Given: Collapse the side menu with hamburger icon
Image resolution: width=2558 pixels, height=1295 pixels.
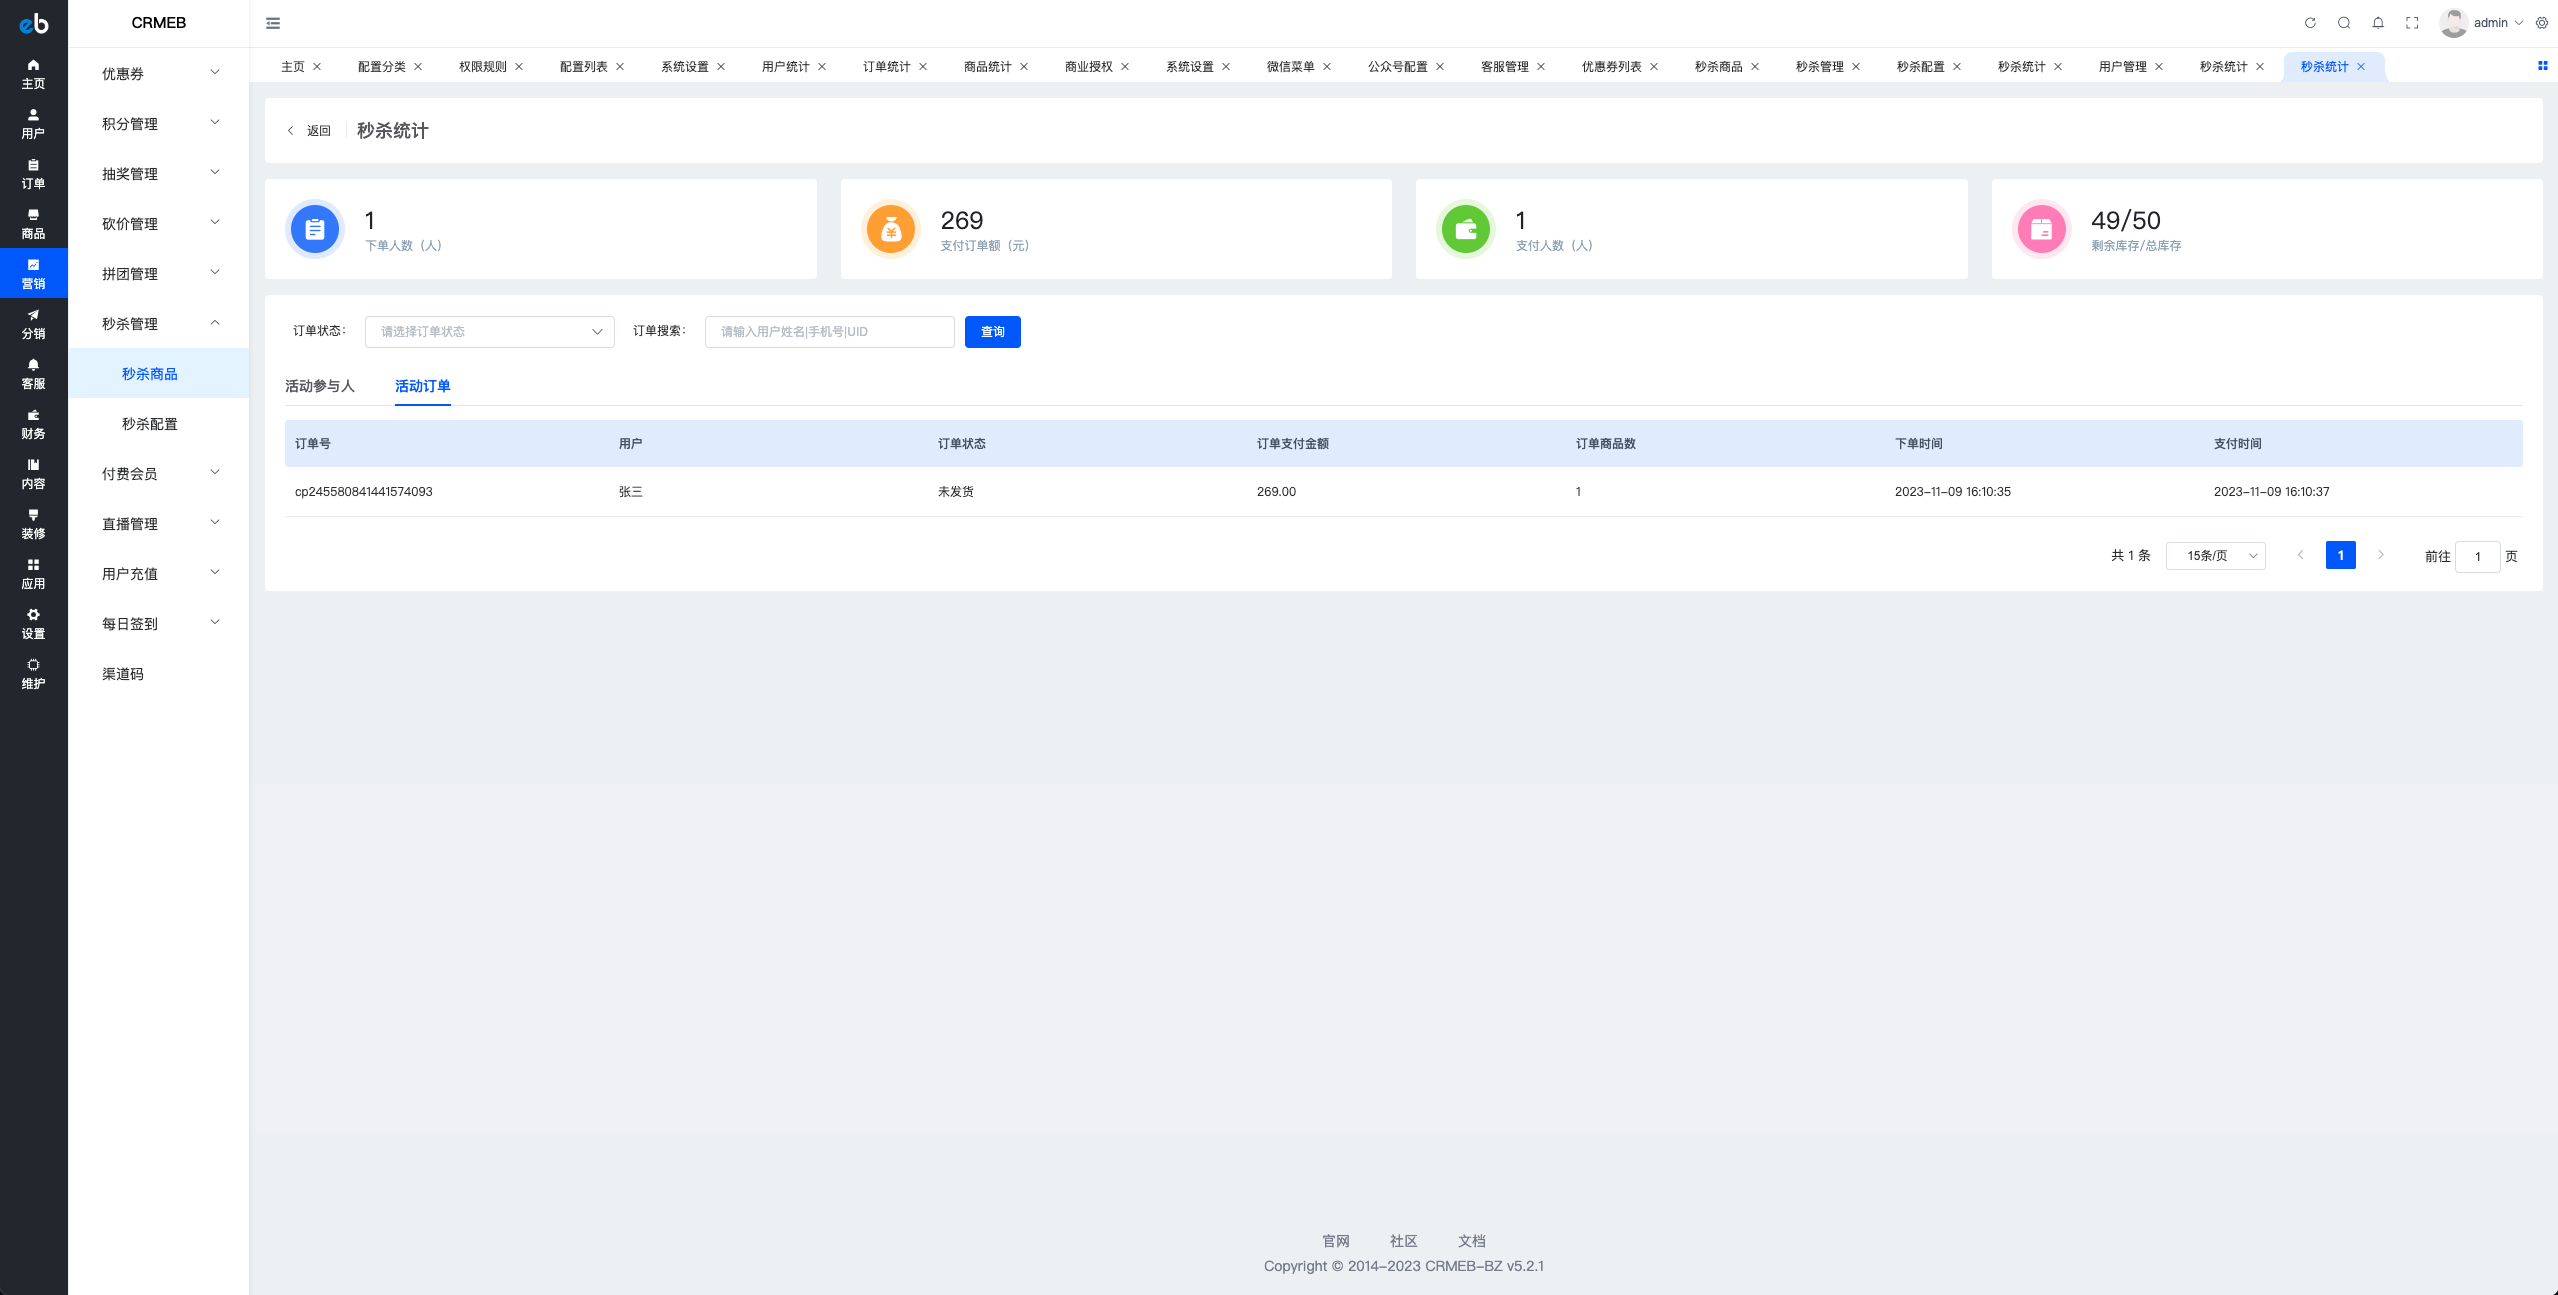Looking at the screenshot, I should [273, 23].
